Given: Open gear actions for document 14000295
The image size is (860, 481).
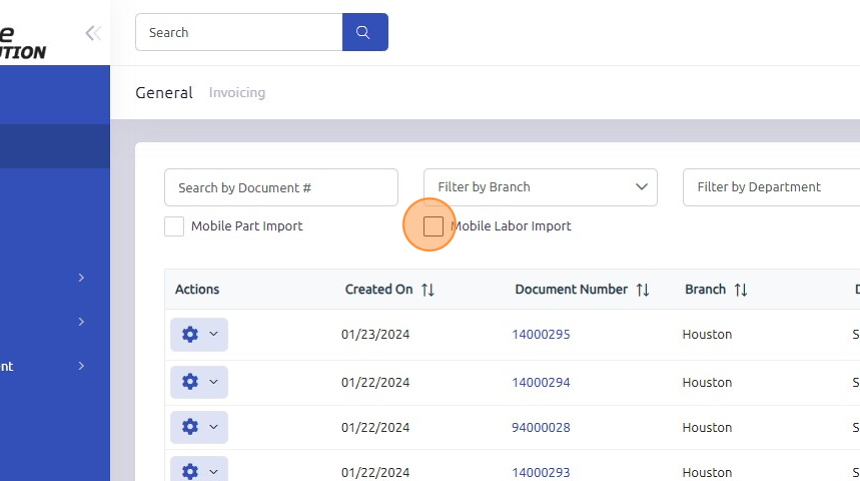Looking at the screenshot, I should click(x=199, y=334).
